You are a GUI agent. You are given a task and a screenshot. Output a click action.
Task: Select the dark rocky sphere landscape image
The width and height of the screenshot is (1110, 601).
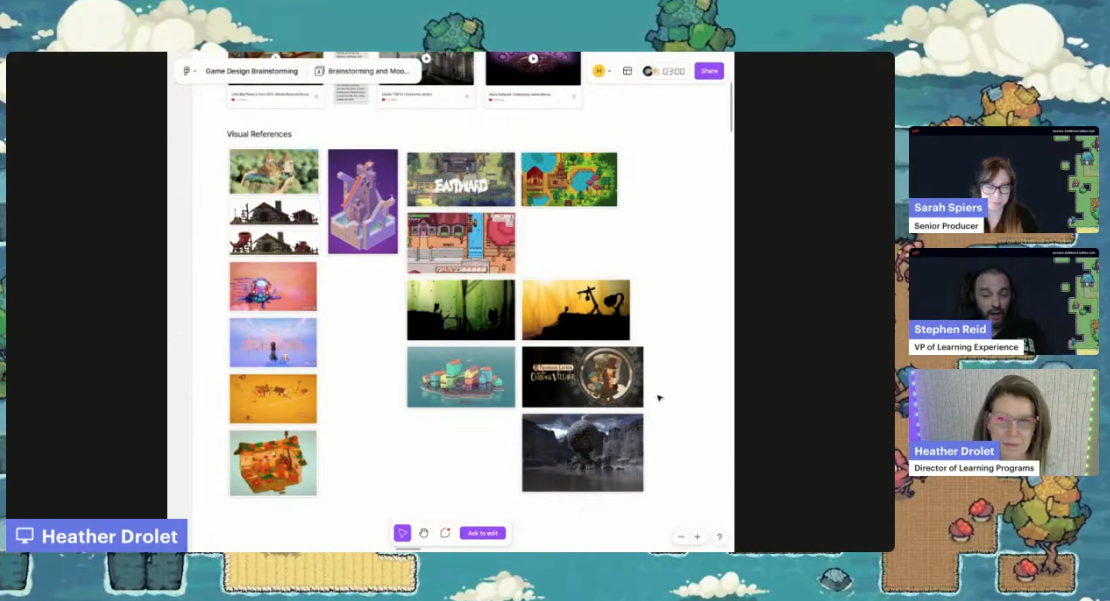point(583,453)
